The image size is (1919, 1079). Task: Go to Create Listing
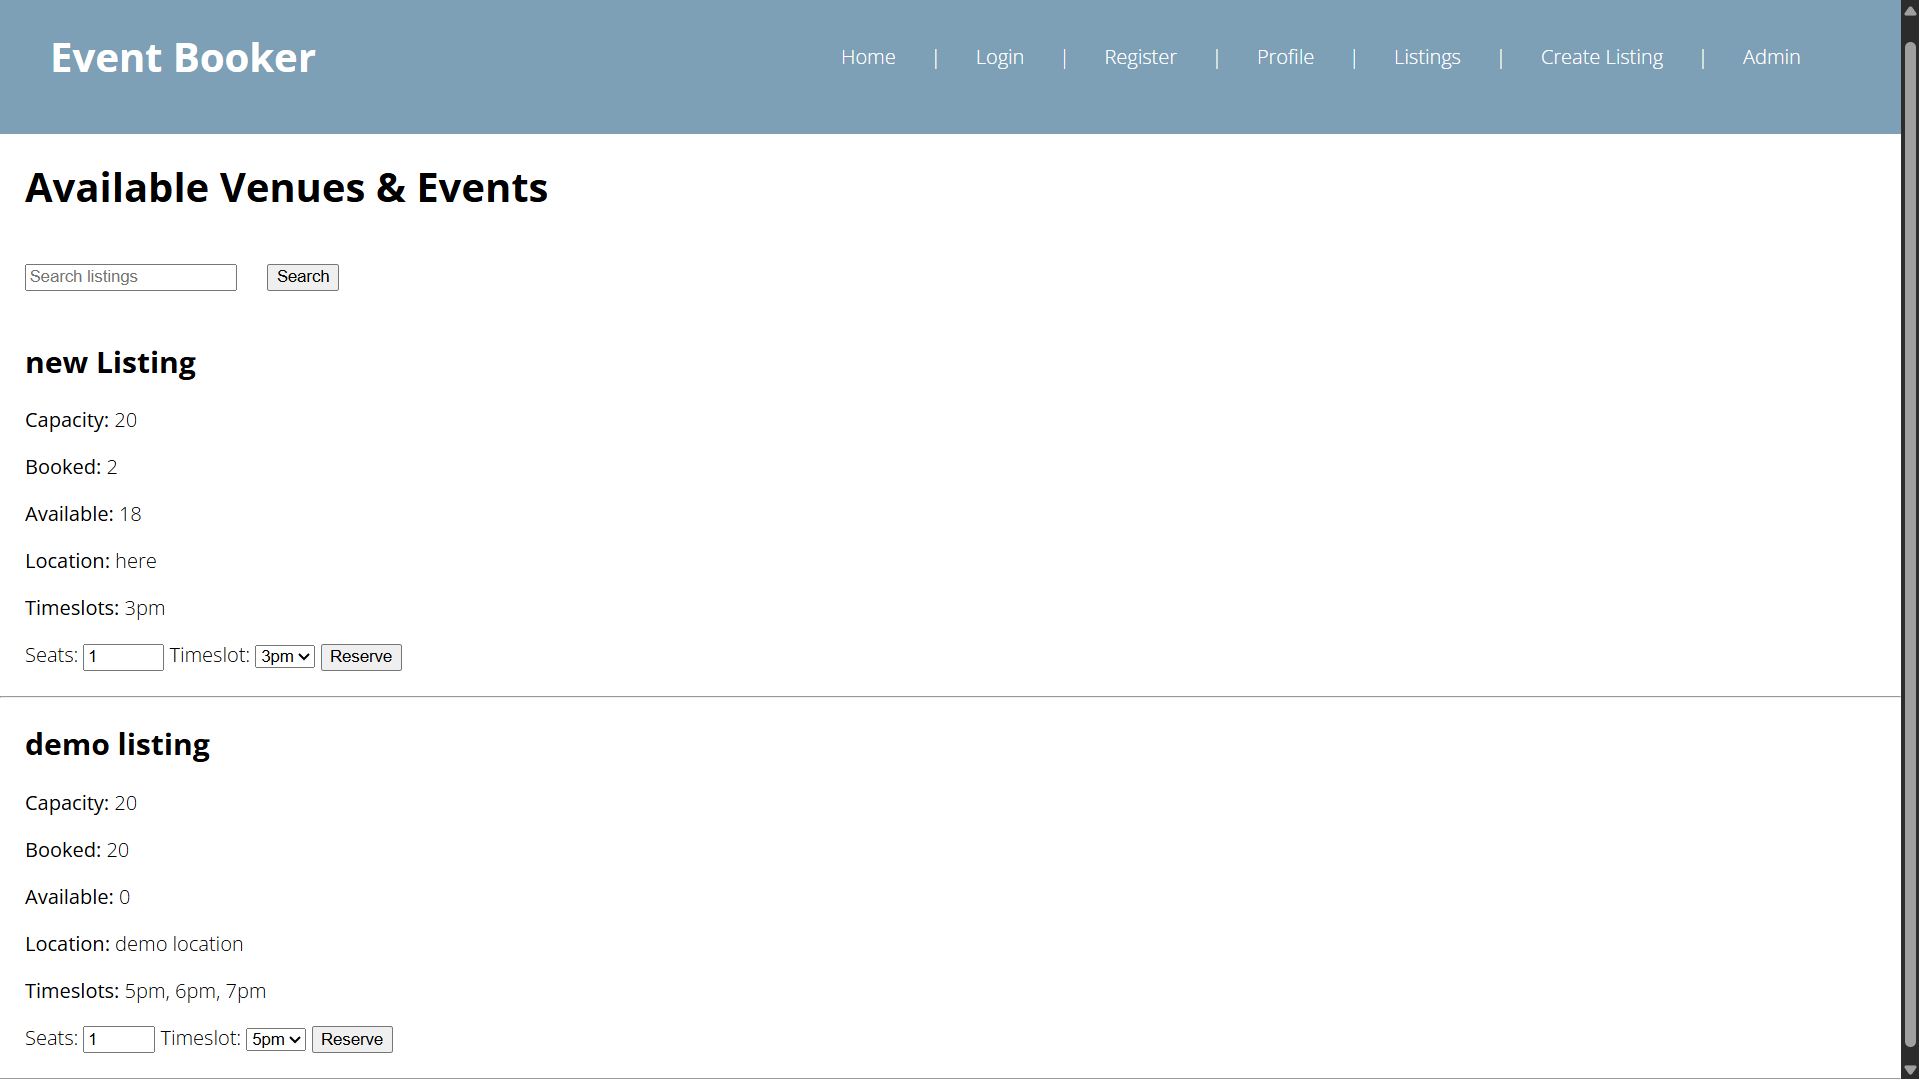pyautogui.click(x=1601, y=57)
